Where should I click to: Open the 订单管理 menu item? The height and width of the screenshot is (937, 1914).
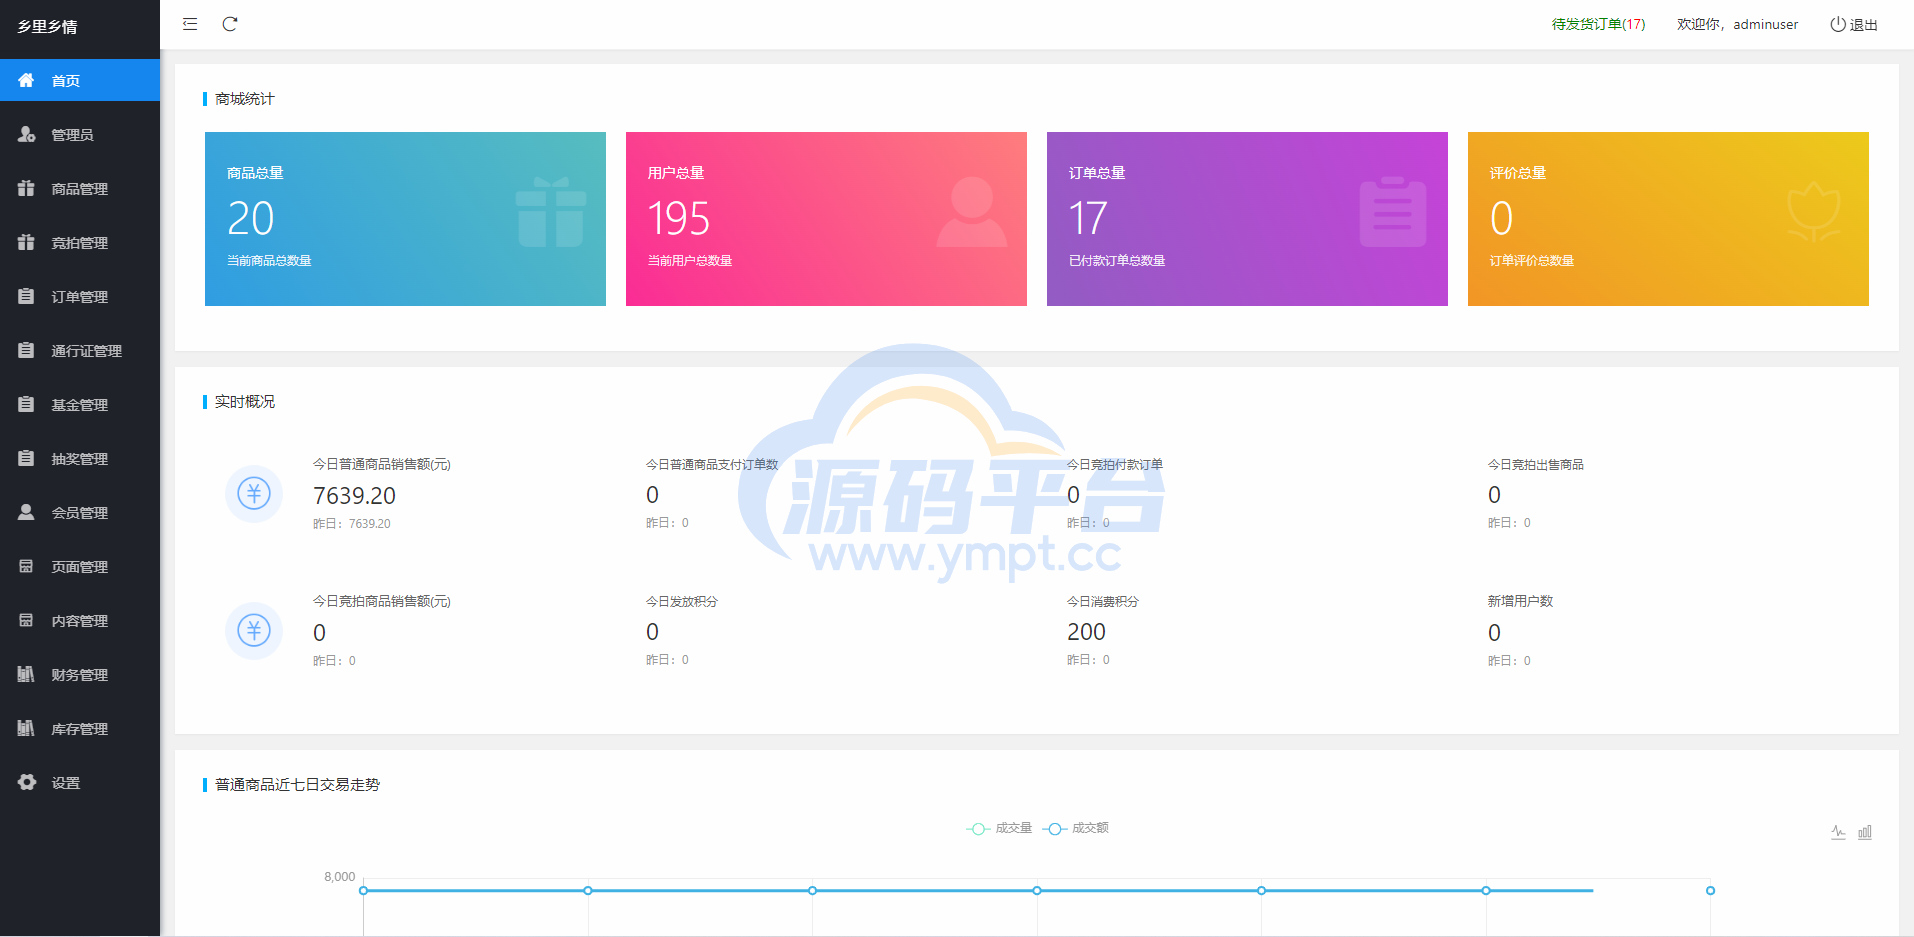(80, 296)
